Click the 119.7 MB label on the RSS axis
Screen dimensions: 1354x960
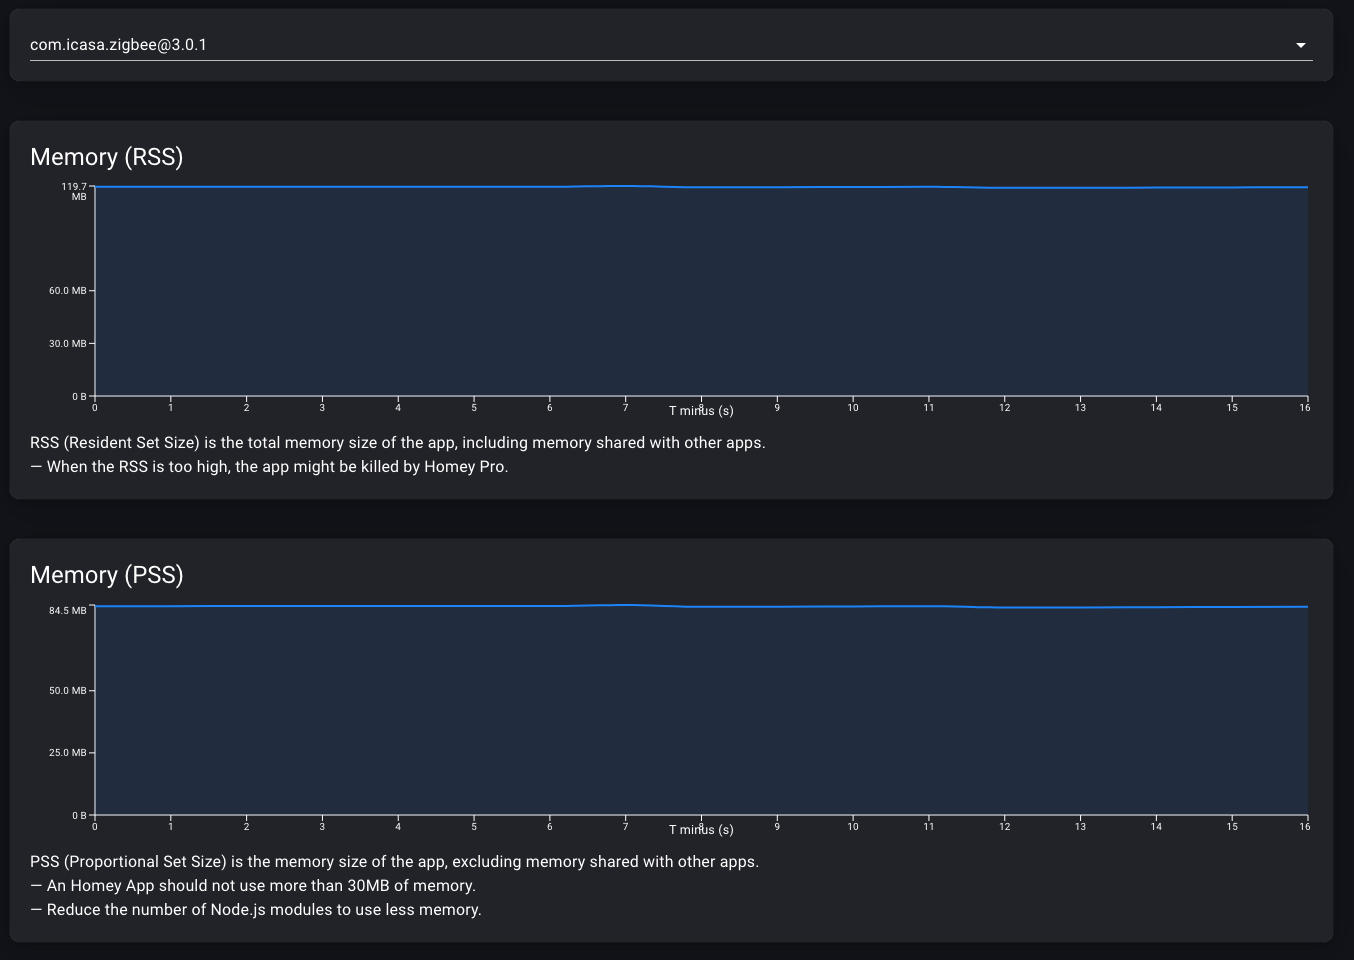click(x=74, y=191)
